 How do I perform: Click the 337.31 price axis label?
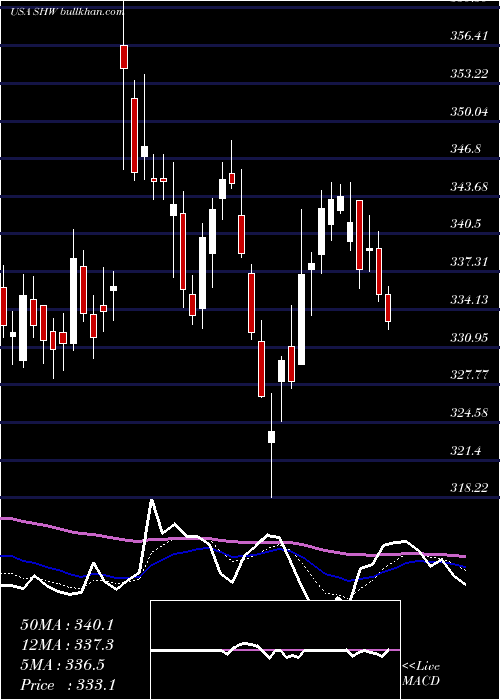(x=468, y=261)
